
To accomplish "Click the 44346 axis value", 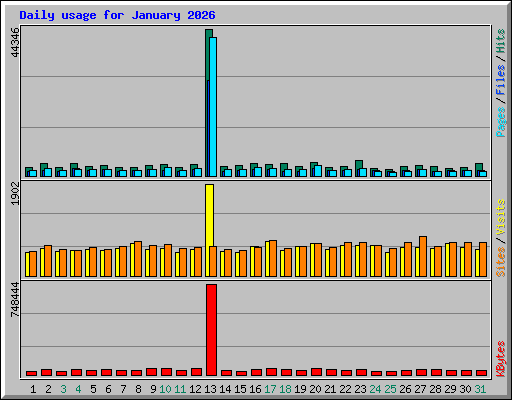I will 15,42.
